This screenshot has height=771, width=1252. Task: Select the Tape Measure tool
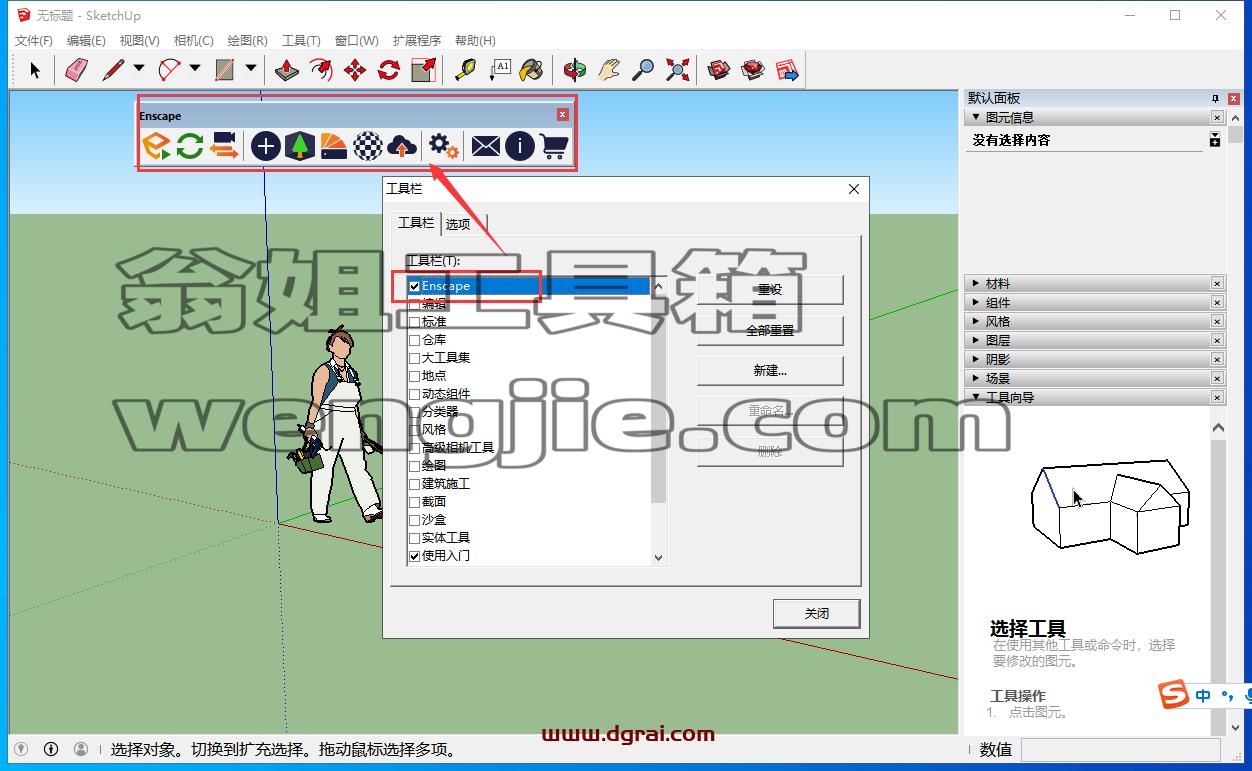point(465,69)
